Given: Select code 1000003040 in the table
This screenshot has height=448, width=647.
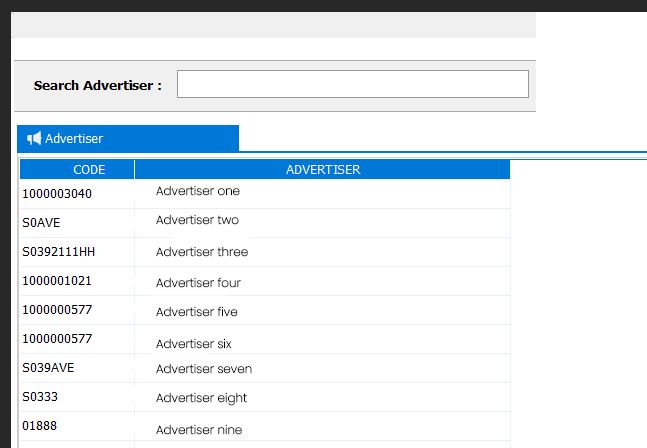Looking at the screenshot, I should click(x=57, y=194).
